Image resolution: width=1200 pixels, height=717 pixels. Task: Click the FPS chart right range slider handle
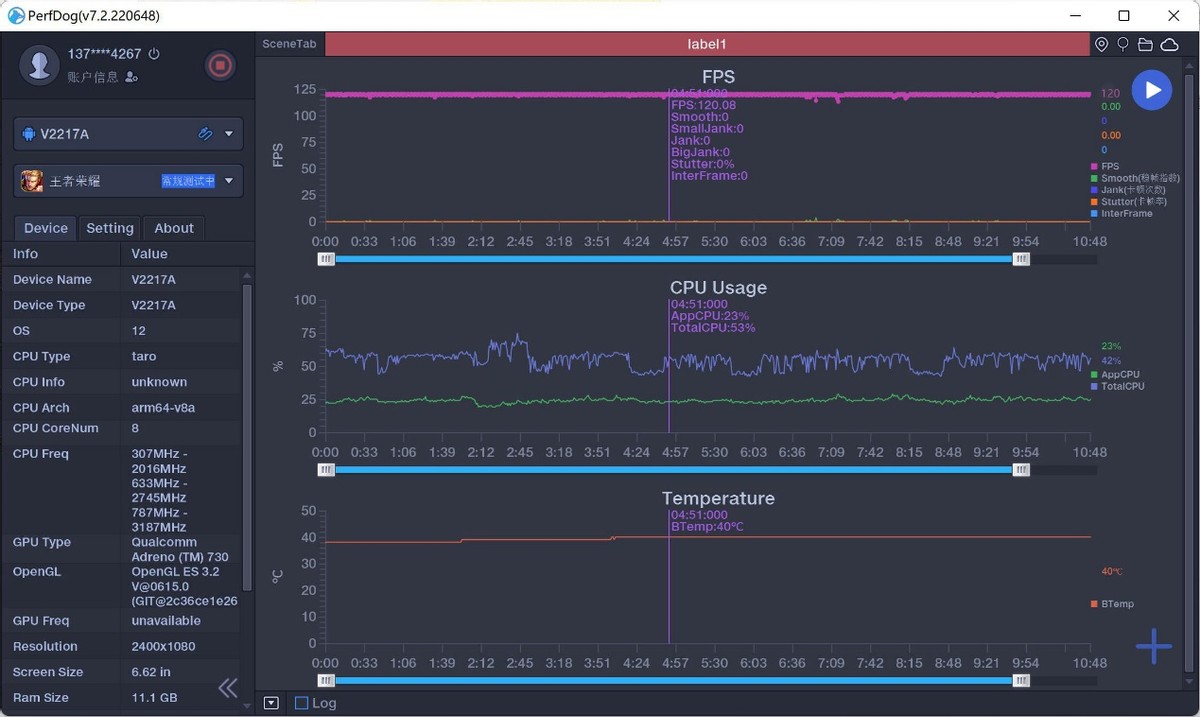tap(1020, 259)
